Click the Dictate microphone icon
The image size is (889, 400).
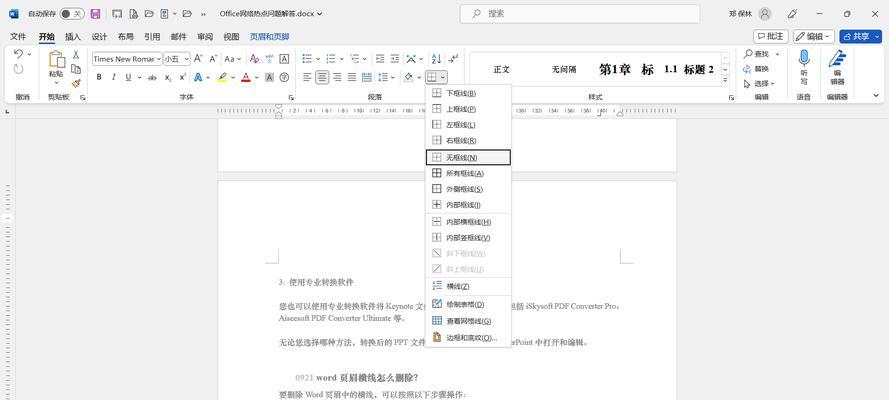803,58
